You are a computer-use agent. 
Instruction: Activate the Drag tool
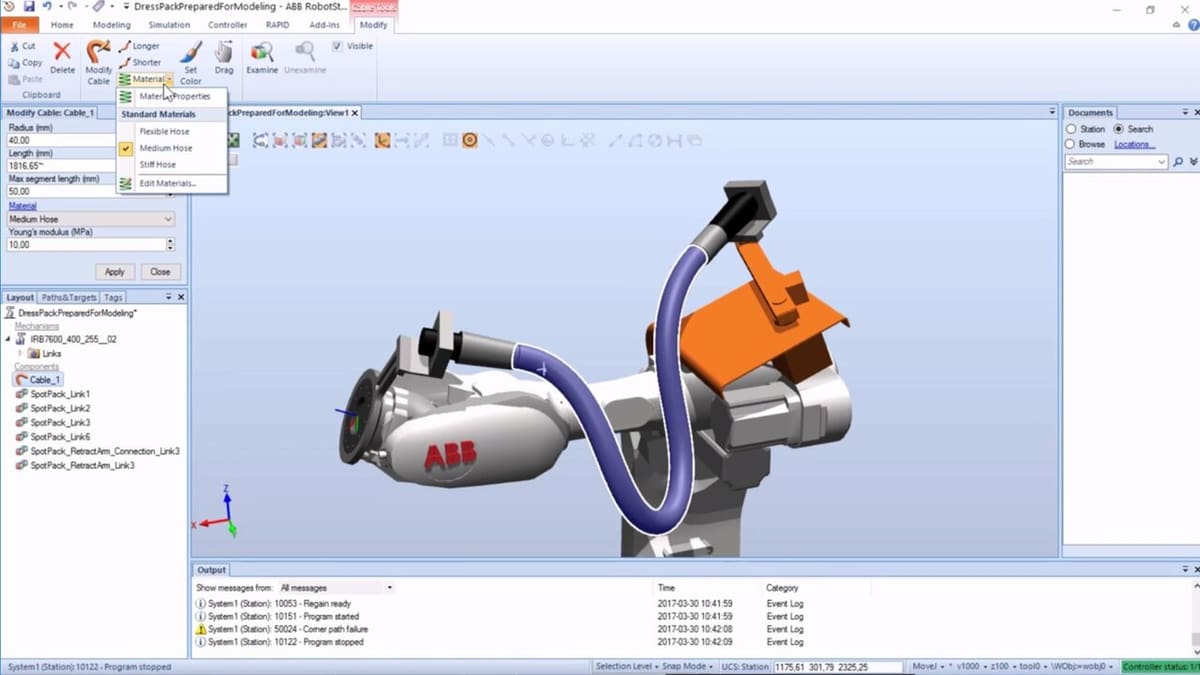224,52
